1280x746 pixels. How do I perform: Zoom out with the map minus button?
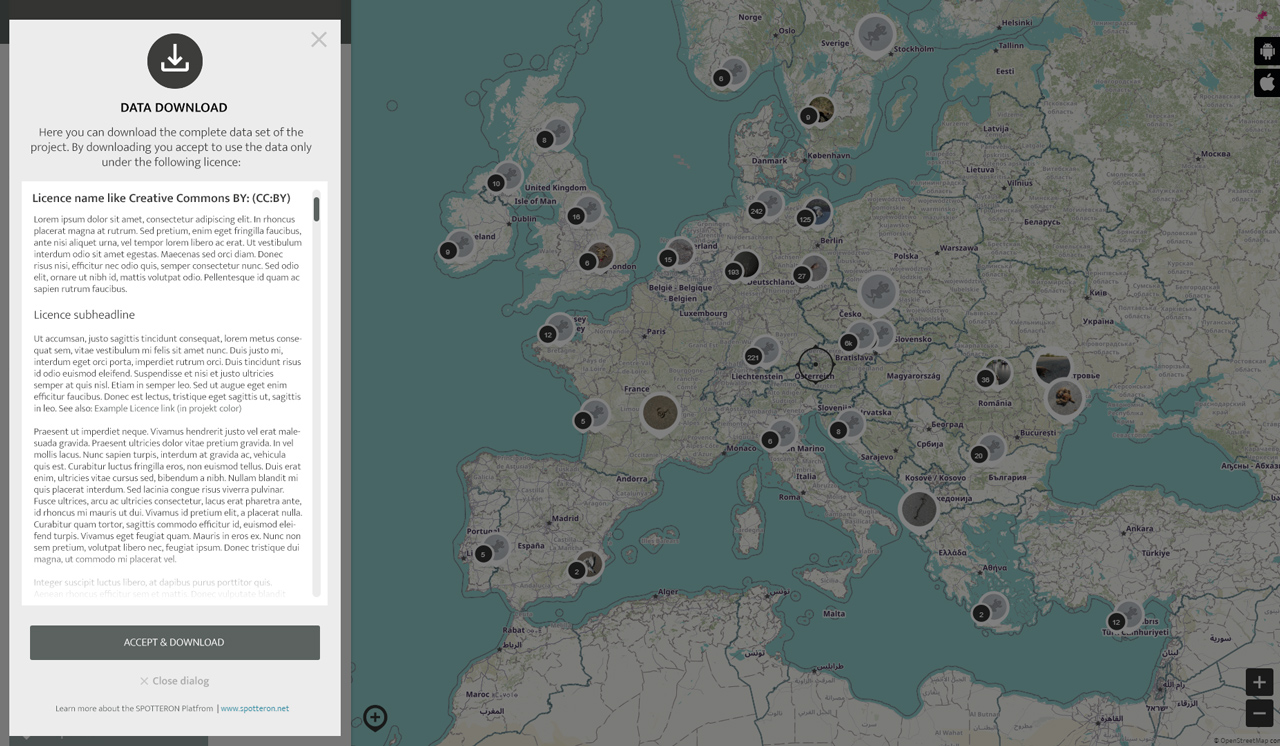coord(1259,713)
